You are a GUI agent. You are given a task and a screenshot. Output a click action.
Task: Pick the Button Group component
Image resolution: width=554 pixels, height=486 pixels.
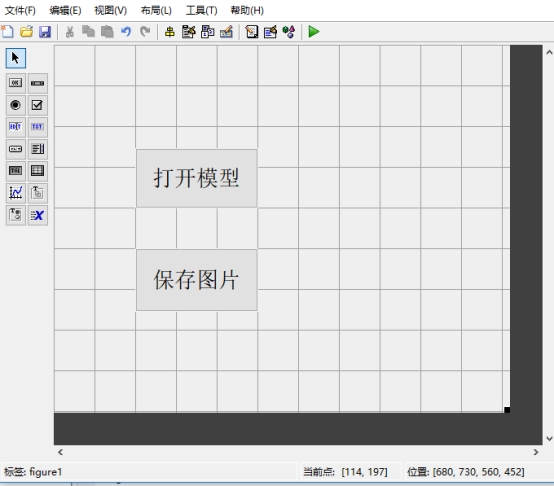[x=16, y=215]
